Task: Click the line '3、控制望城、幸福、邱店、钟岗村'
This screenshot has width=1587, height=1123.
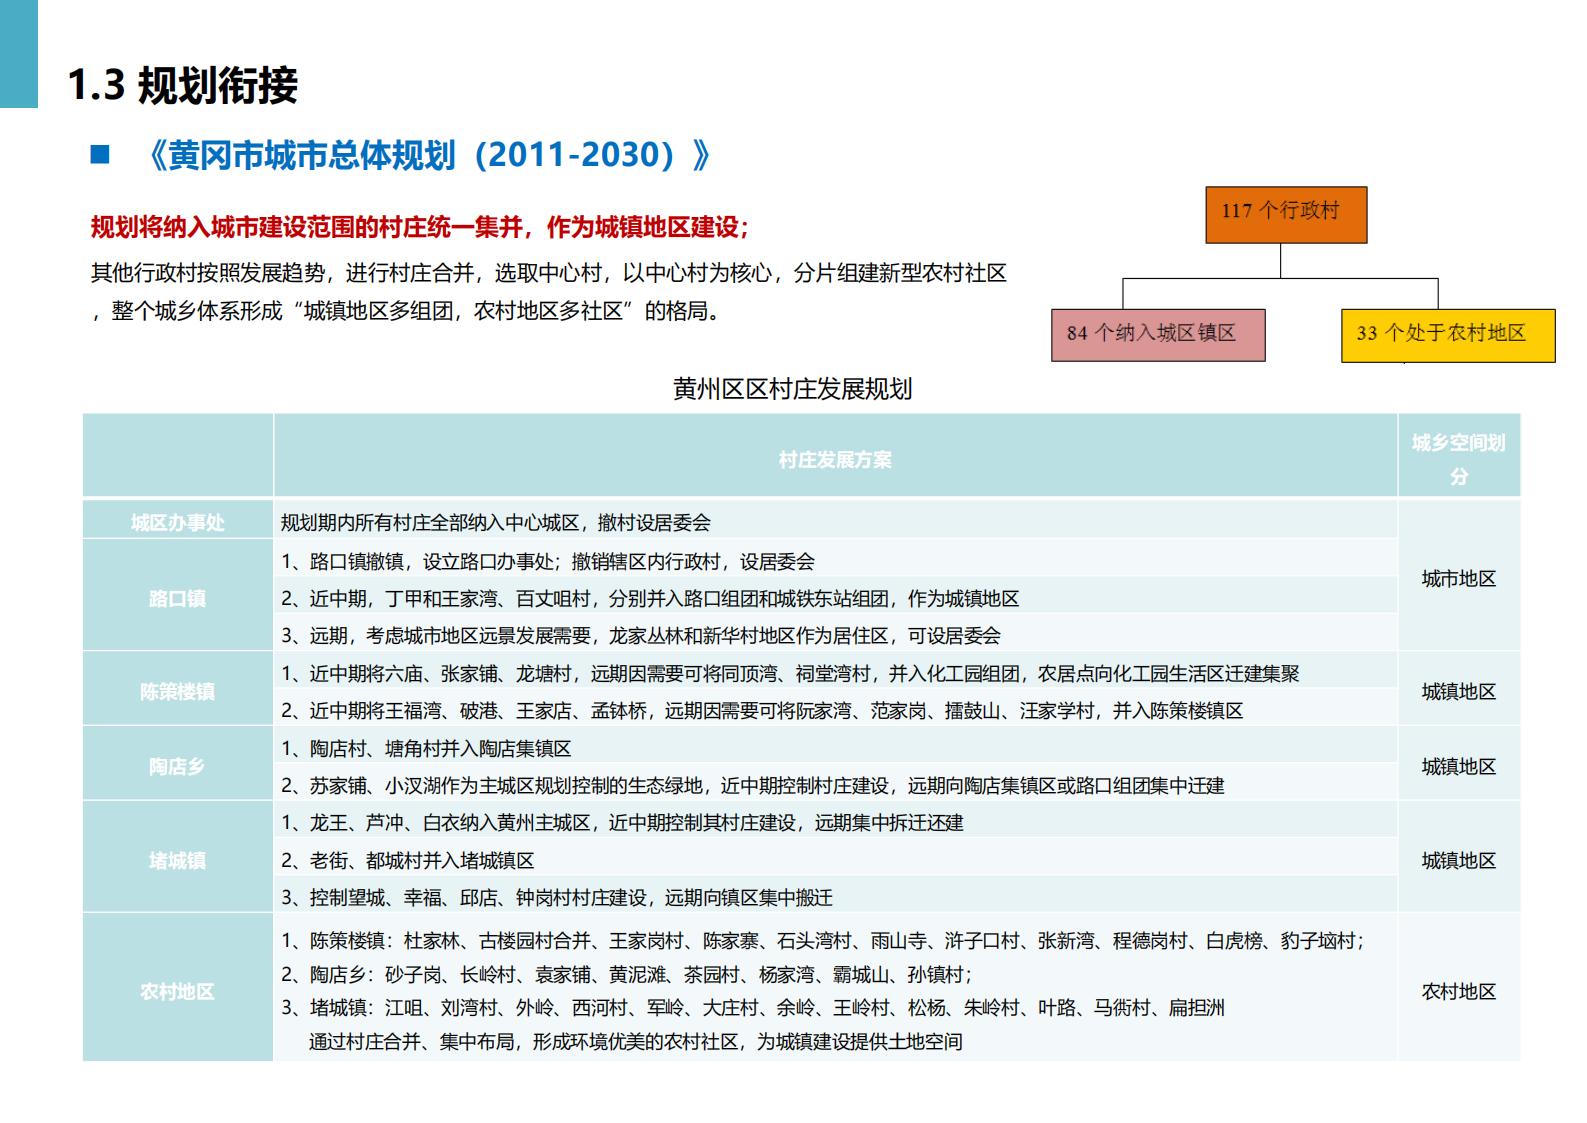Action: click(557, 898)
